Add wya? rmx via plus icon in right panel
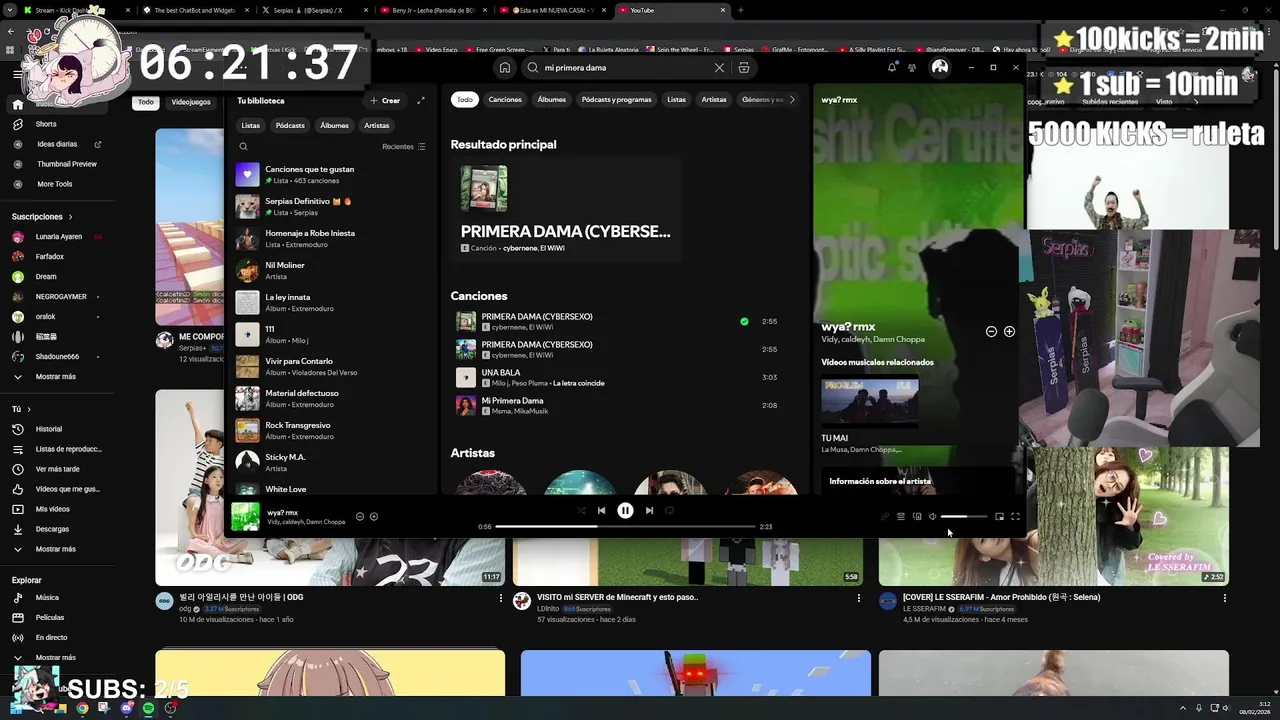1280x720 pixels. (1009, 332)
